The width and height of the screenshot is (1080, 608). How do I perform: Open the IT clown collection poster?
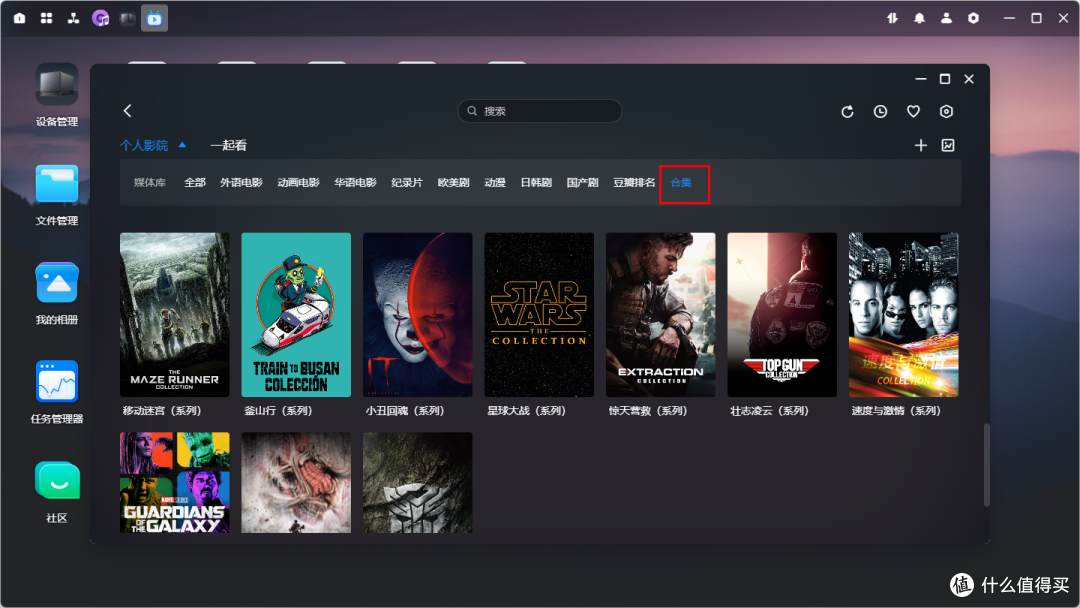(x=417, y=315)
